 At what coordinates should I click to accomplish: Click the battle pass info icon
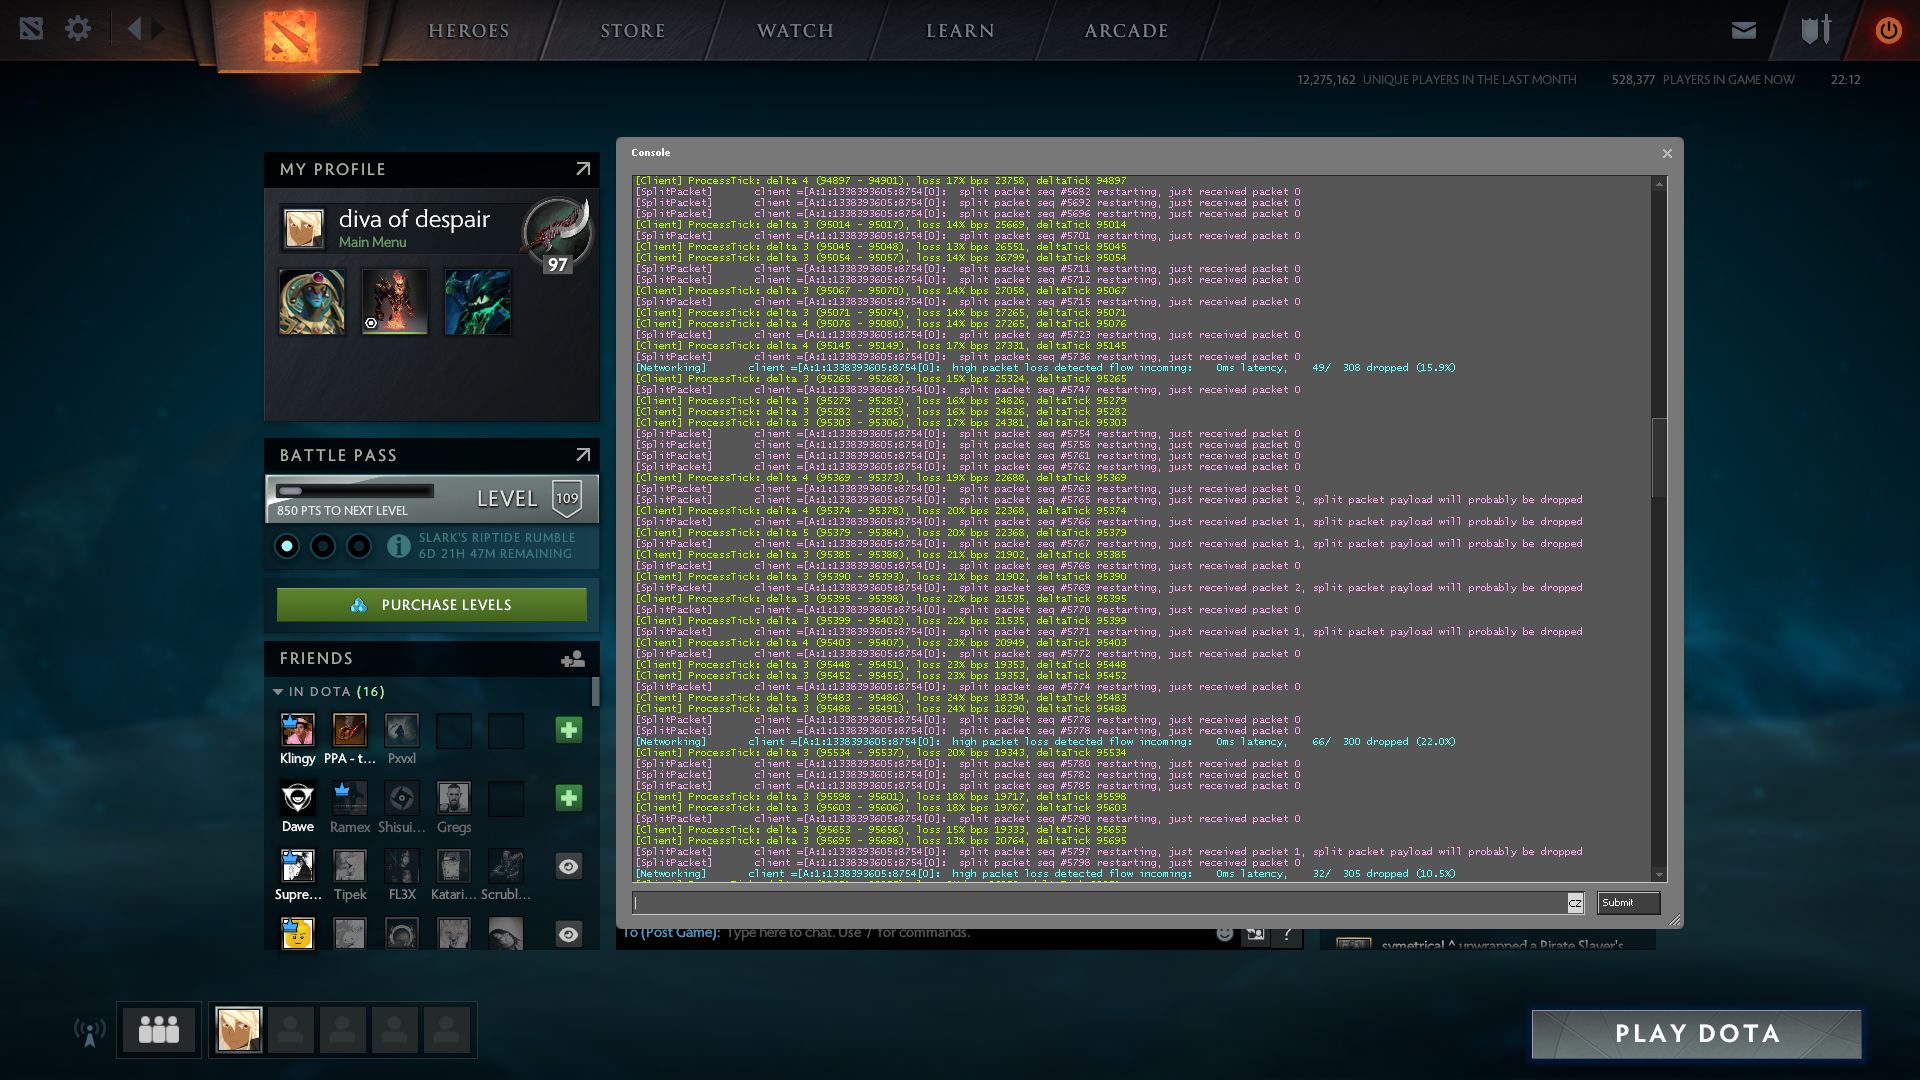click(399, 546)
